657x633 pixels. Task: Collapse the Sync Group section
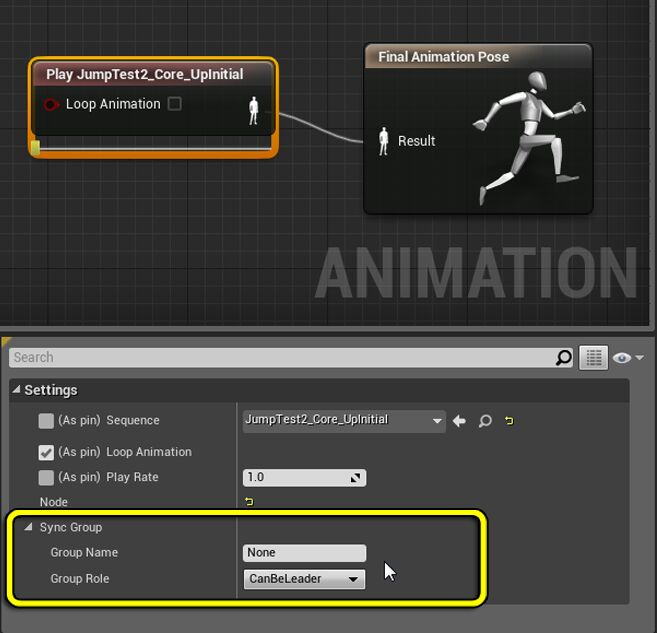point(28,527)
